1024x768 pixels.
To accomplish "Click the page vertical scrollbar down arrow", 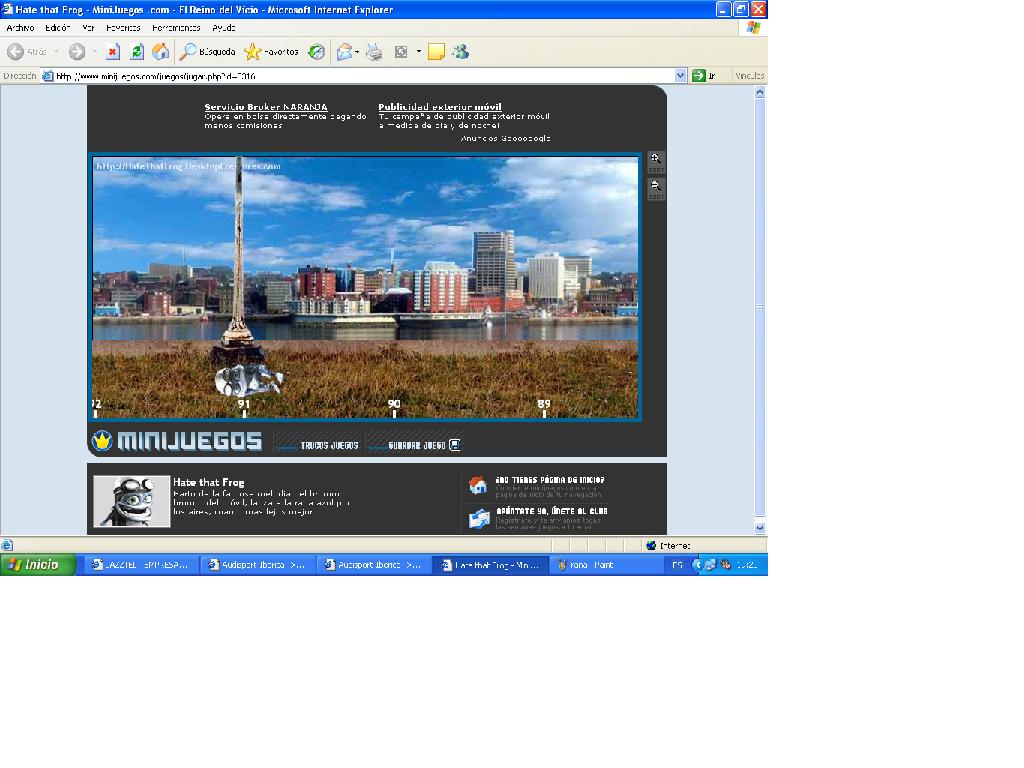I will (760, 528).
